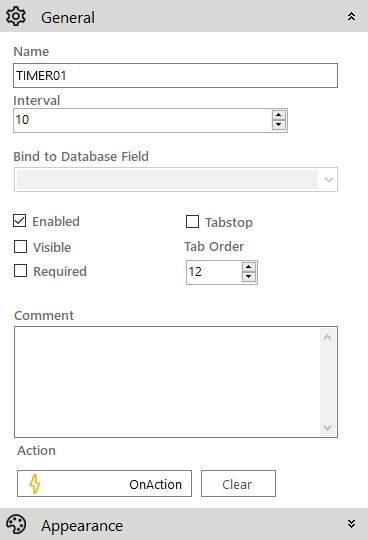Click the OnAction button
Image resolution: width=368 pixels, height=540 pixels.
(x=104, y=484)
